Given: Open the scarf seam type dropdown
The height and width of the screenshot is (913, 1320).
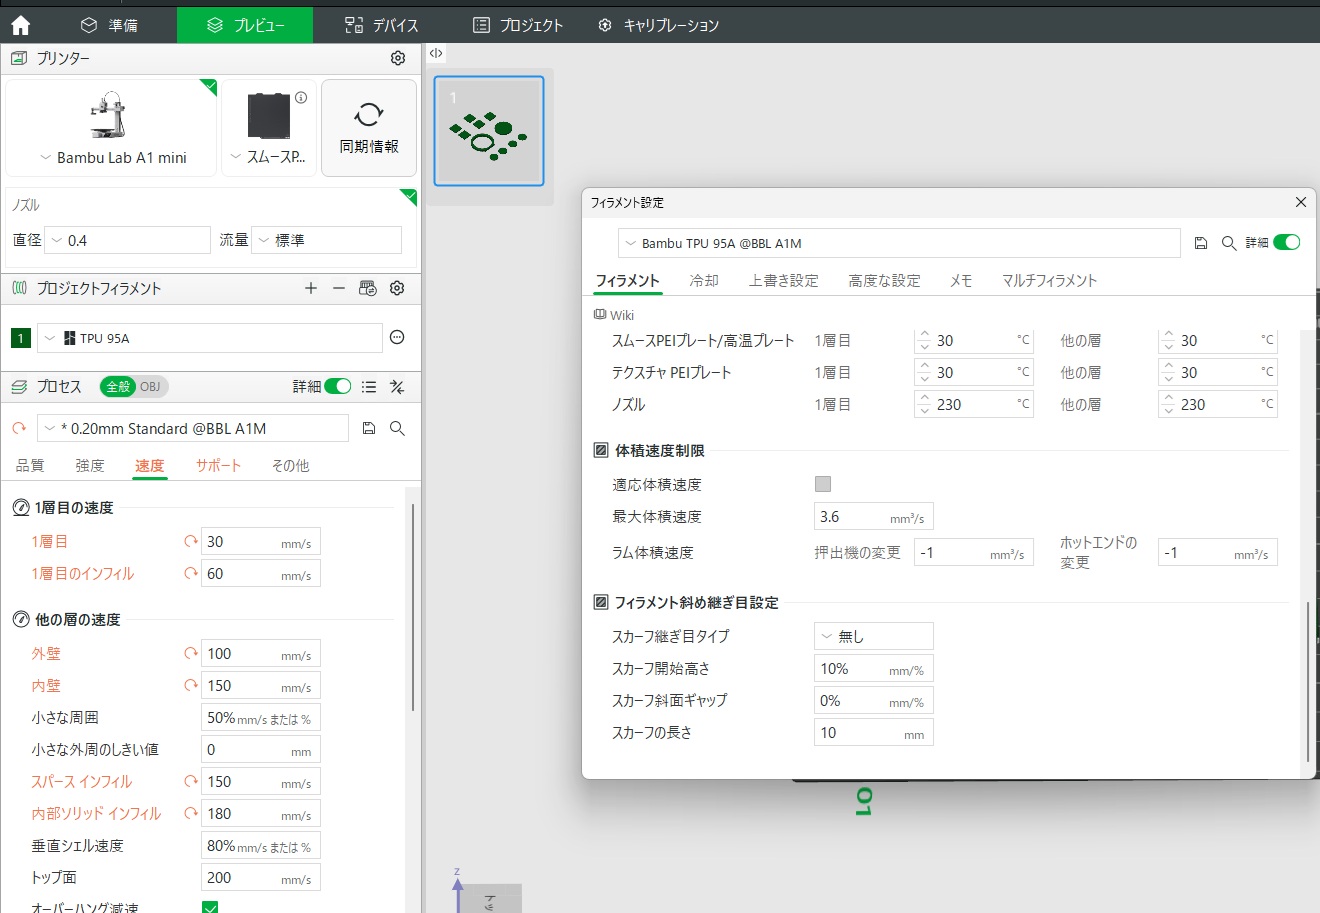Looking at the screenshot, I should click(x=873, y=636).
